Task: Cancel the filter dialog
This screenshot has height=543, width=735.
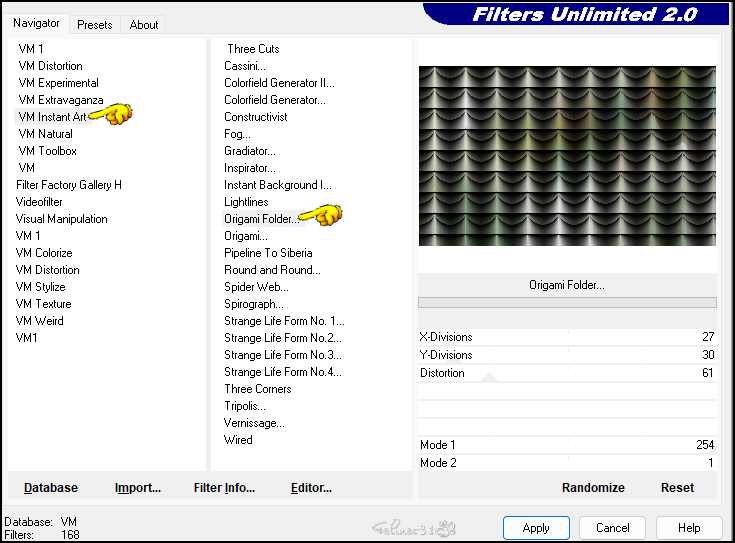Action: [613, 528]
